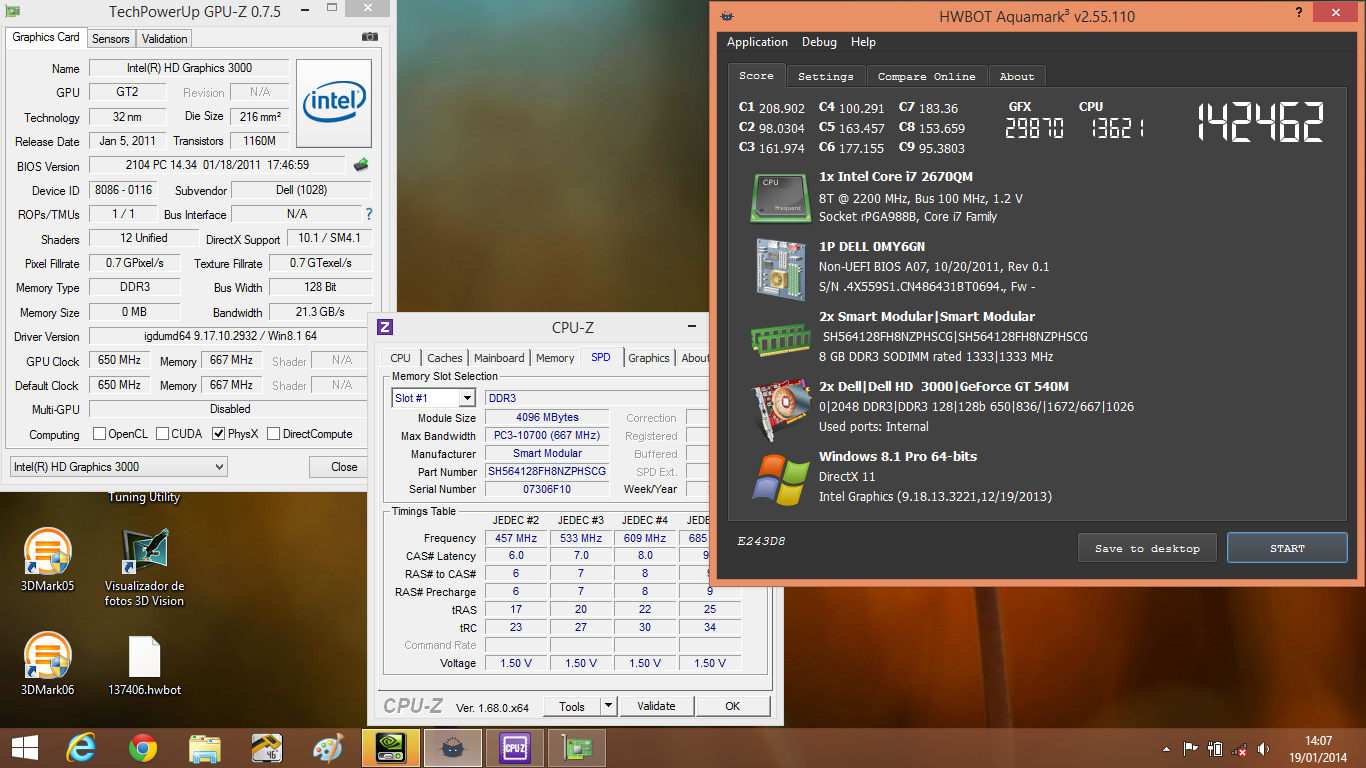Switch to Aquamark Compare Online tab
1366x768 pixels.
pos(927,76)
